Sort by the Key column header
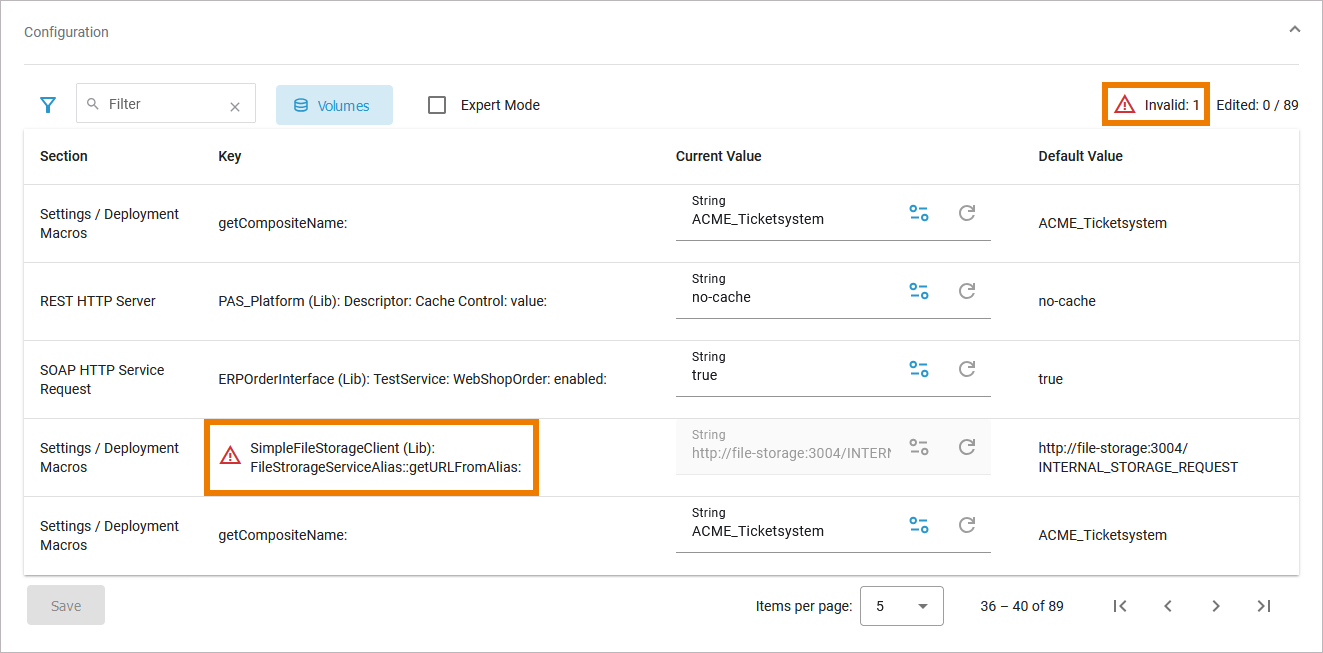 [230, 156]
